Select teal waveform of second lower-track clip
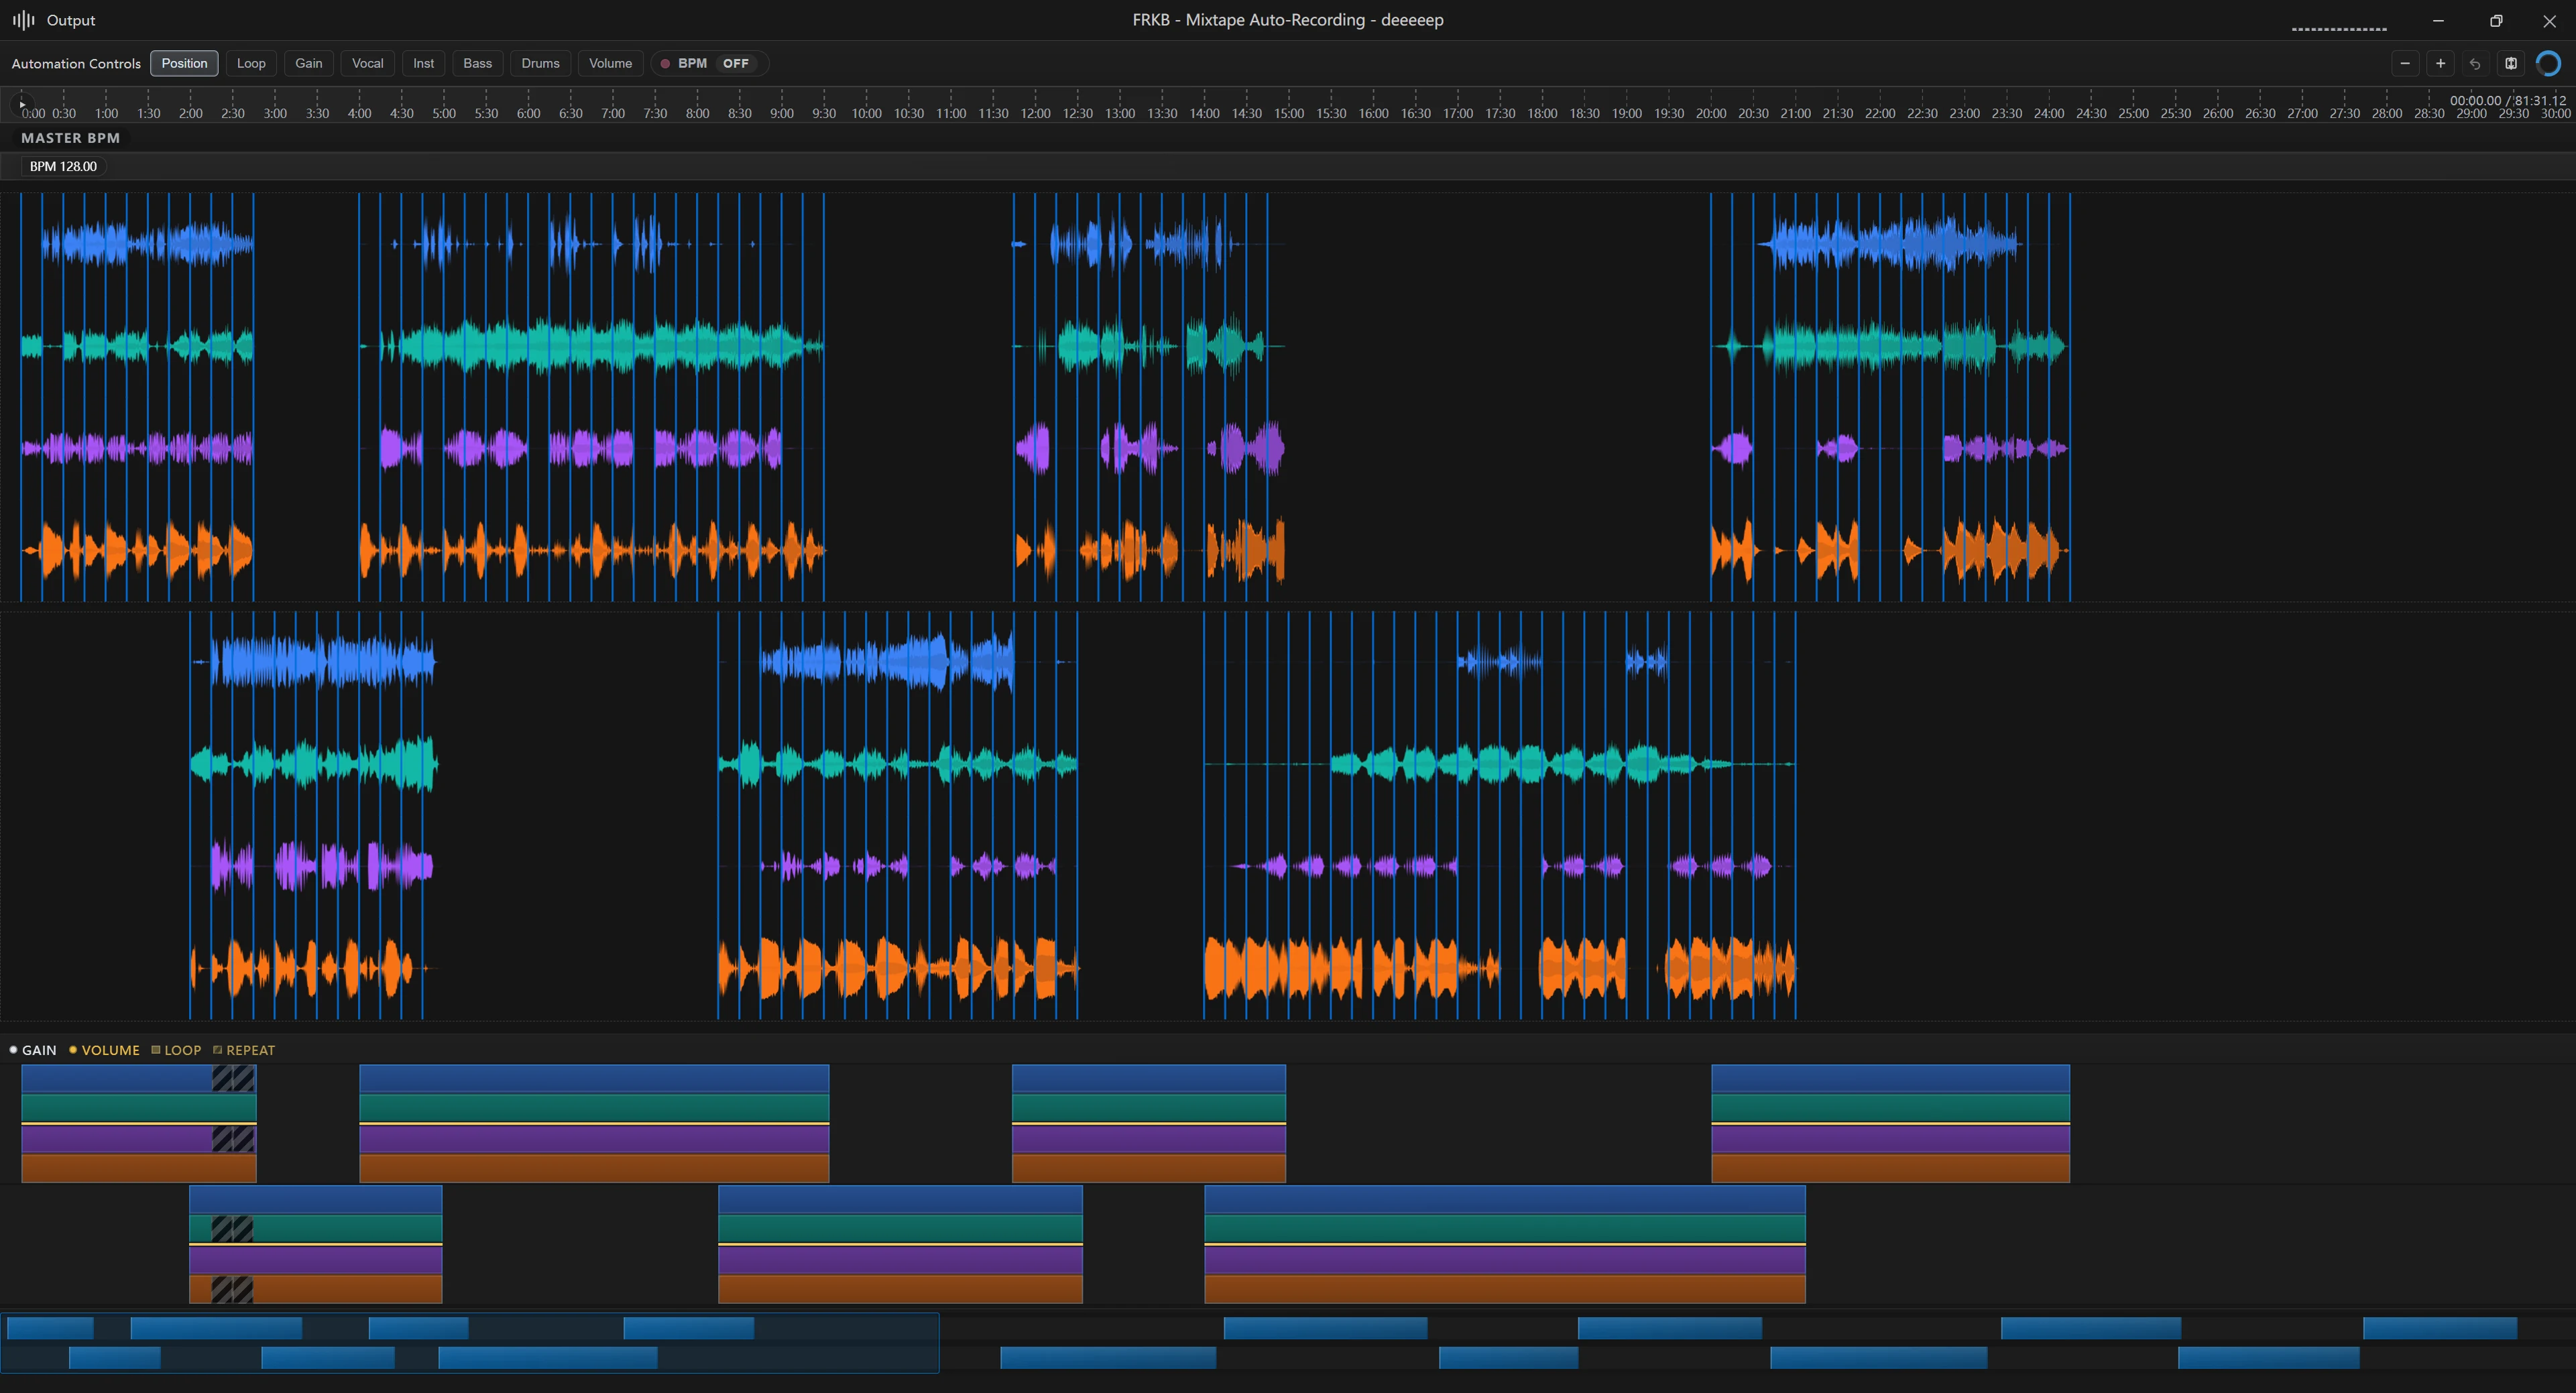Image resolution: width=2576 pixels, height=1393 pixels. [x=898, y=765]
